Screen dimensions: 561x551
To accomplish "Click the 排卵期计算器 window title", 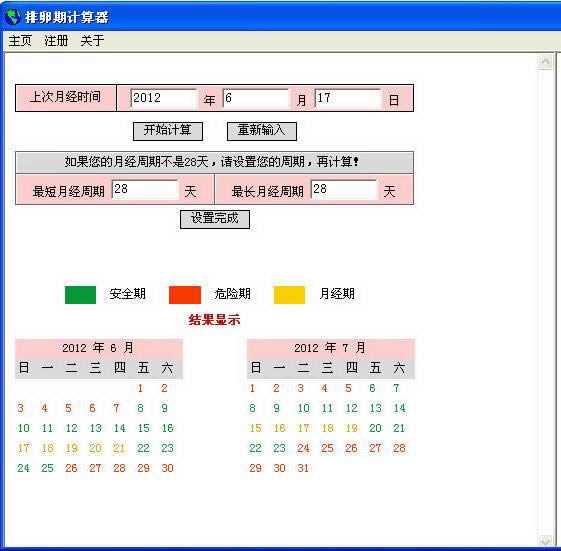I will (x=67, y=17).
